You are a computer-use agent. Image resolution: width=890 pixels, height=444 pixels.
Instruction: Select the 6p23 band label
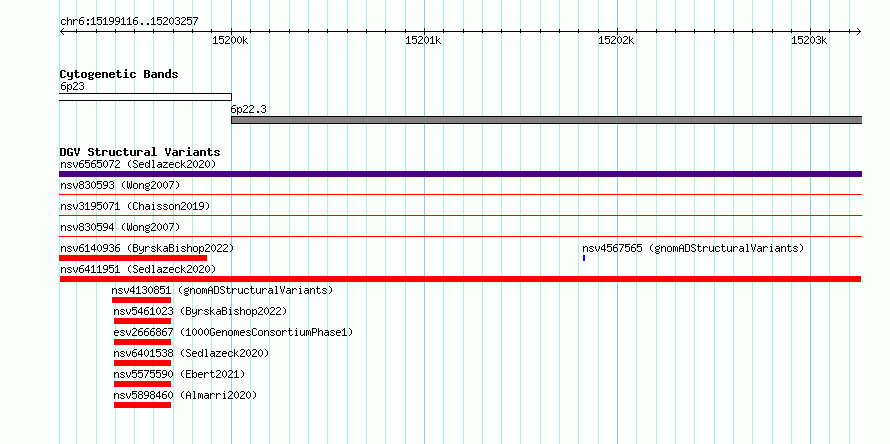(x=72, y=87)
